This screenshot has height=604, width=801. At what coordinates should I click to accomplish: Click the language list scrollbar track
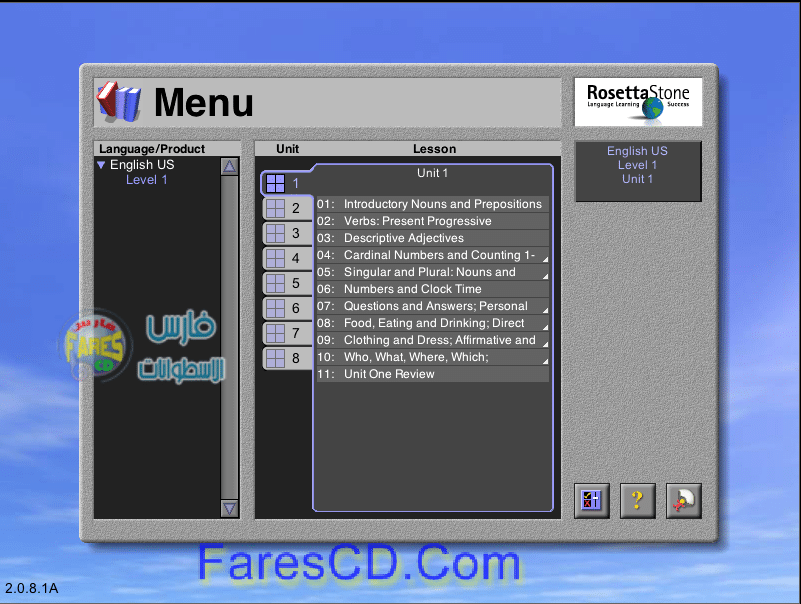pos(230,337)
